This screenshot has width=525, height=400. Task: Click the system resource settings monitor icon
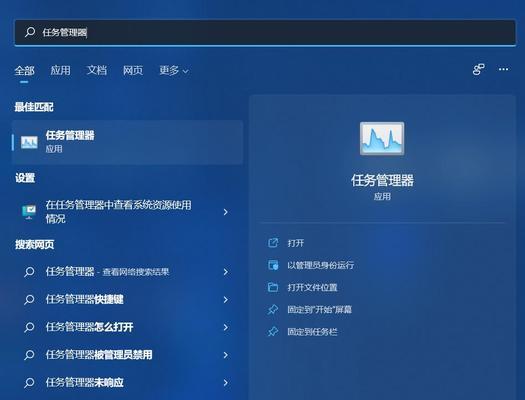click(x=29, y=212)
